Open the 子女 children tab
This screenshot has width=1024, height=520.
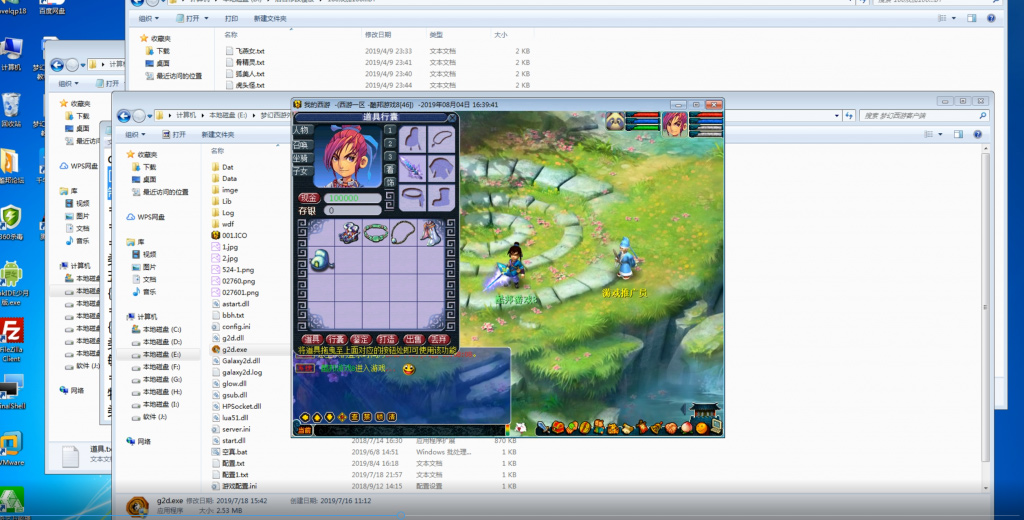(301, 172)
